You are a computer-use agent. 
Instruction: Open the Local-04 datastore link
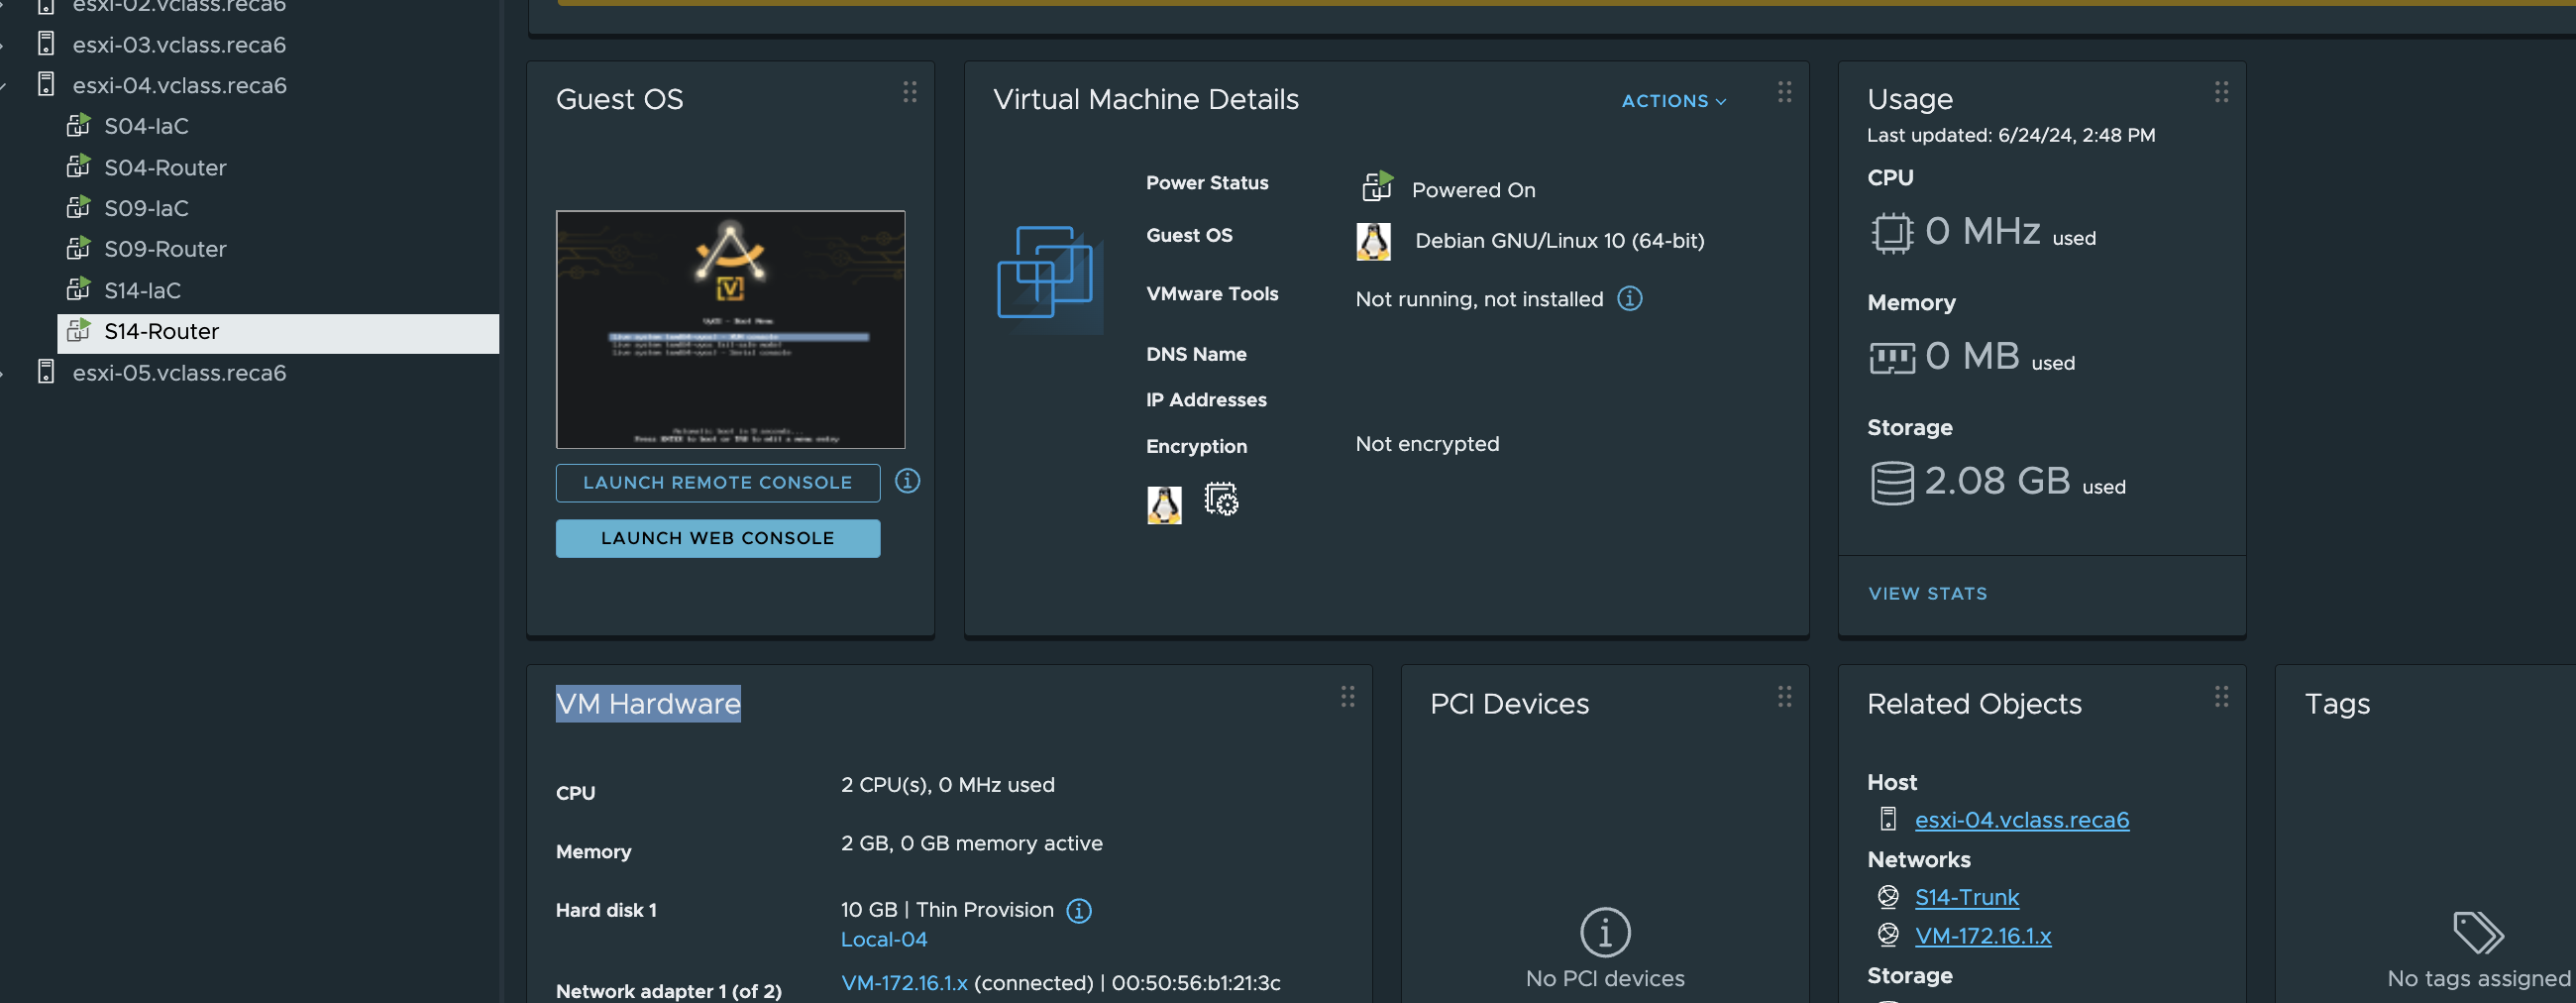884,939
